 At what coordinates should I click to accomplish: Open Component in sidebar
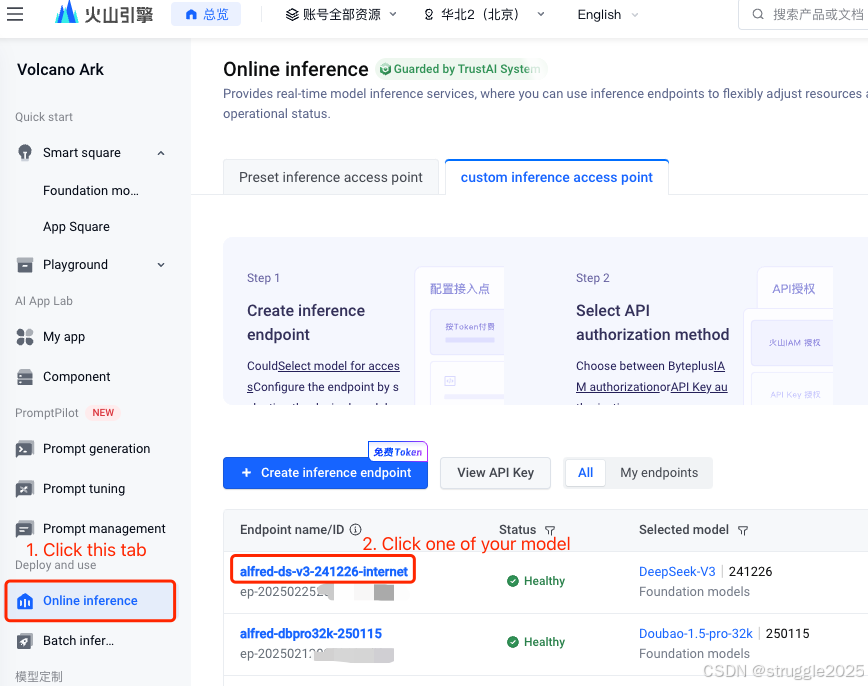pos(77,377)
